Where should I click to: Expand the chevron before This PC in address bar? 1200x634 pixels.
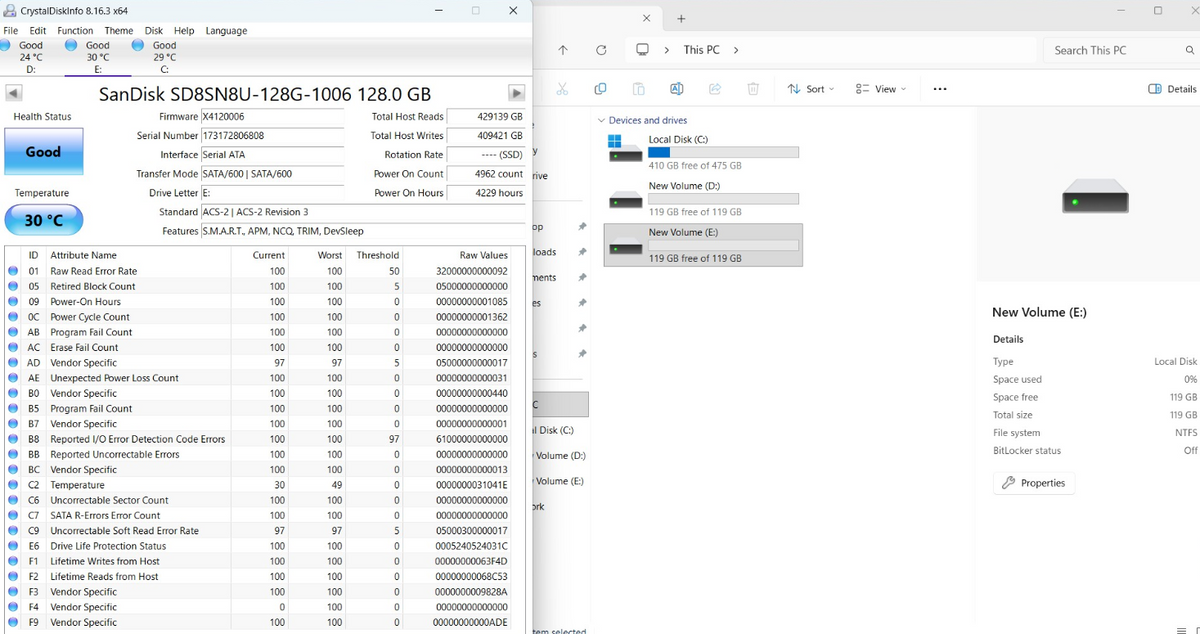point(667,50)
